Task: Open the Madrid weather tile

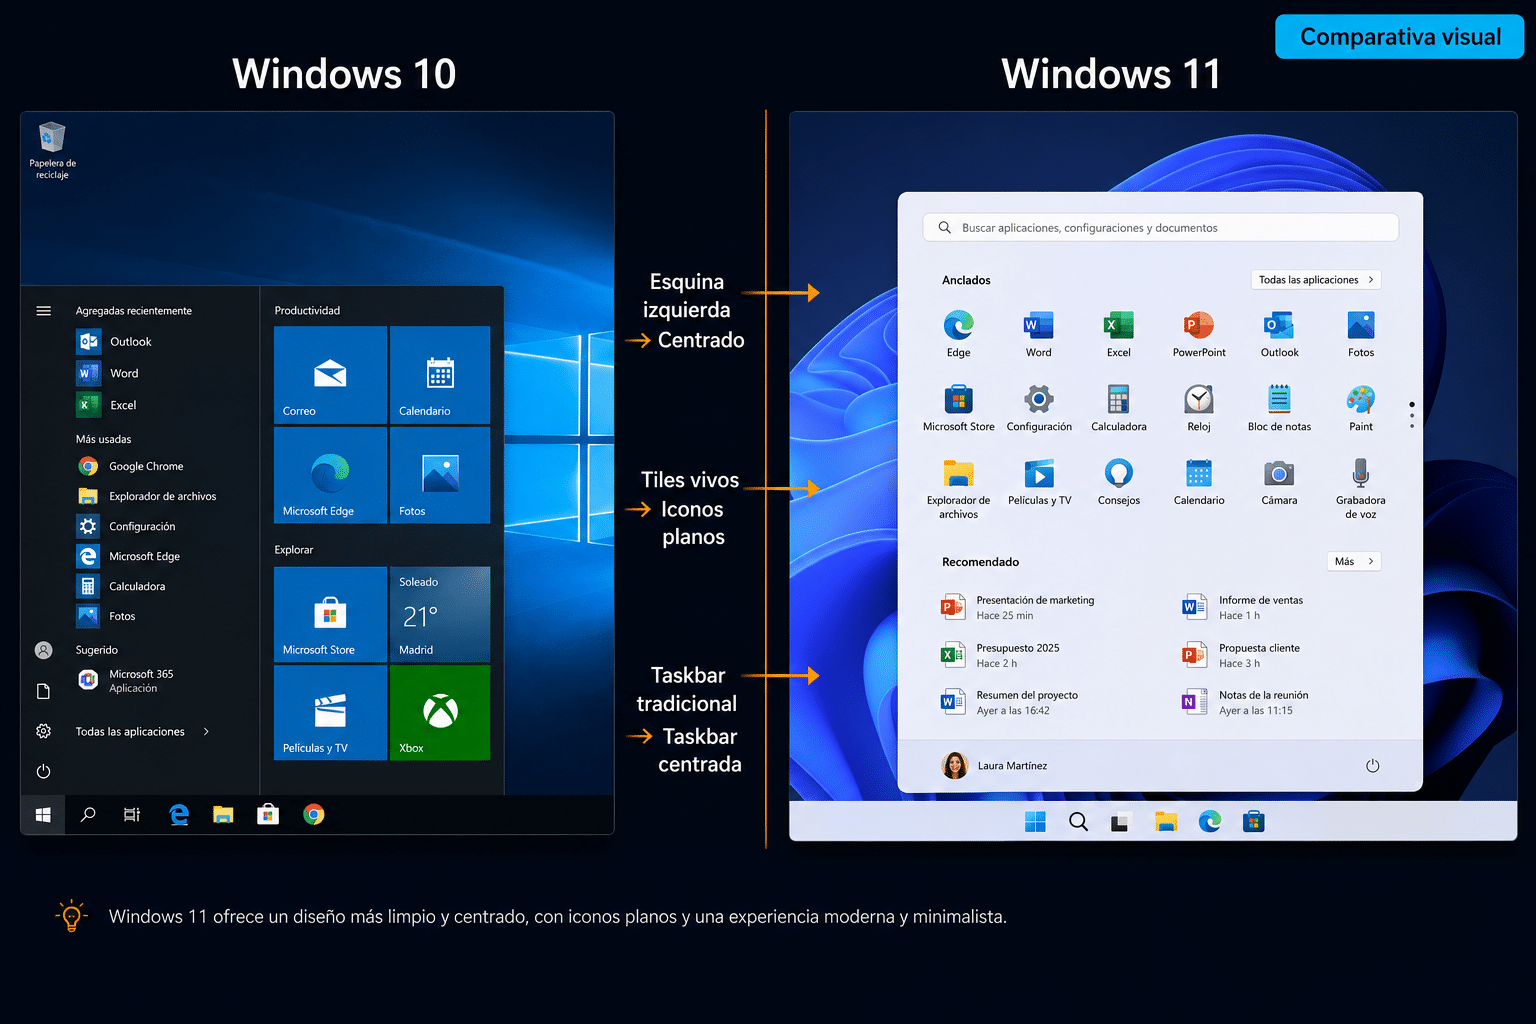Action: coord(440,614)
